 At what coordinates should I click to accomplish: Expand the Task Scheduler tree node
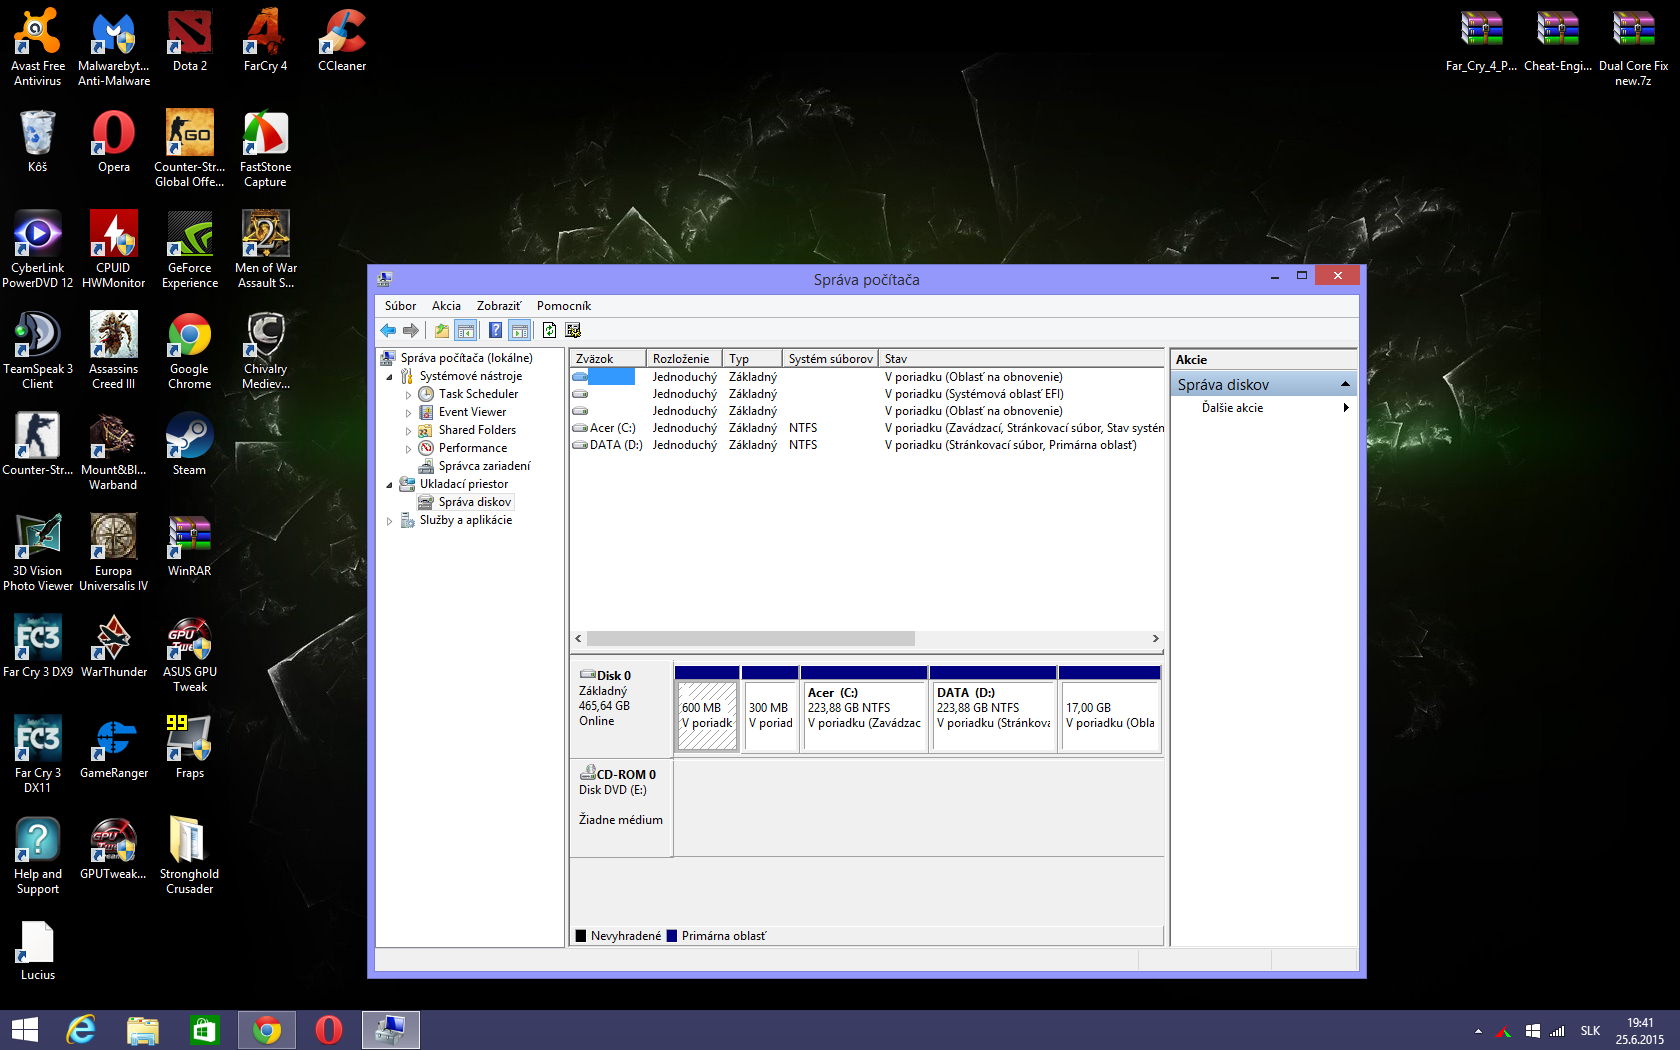pos(408,395)
